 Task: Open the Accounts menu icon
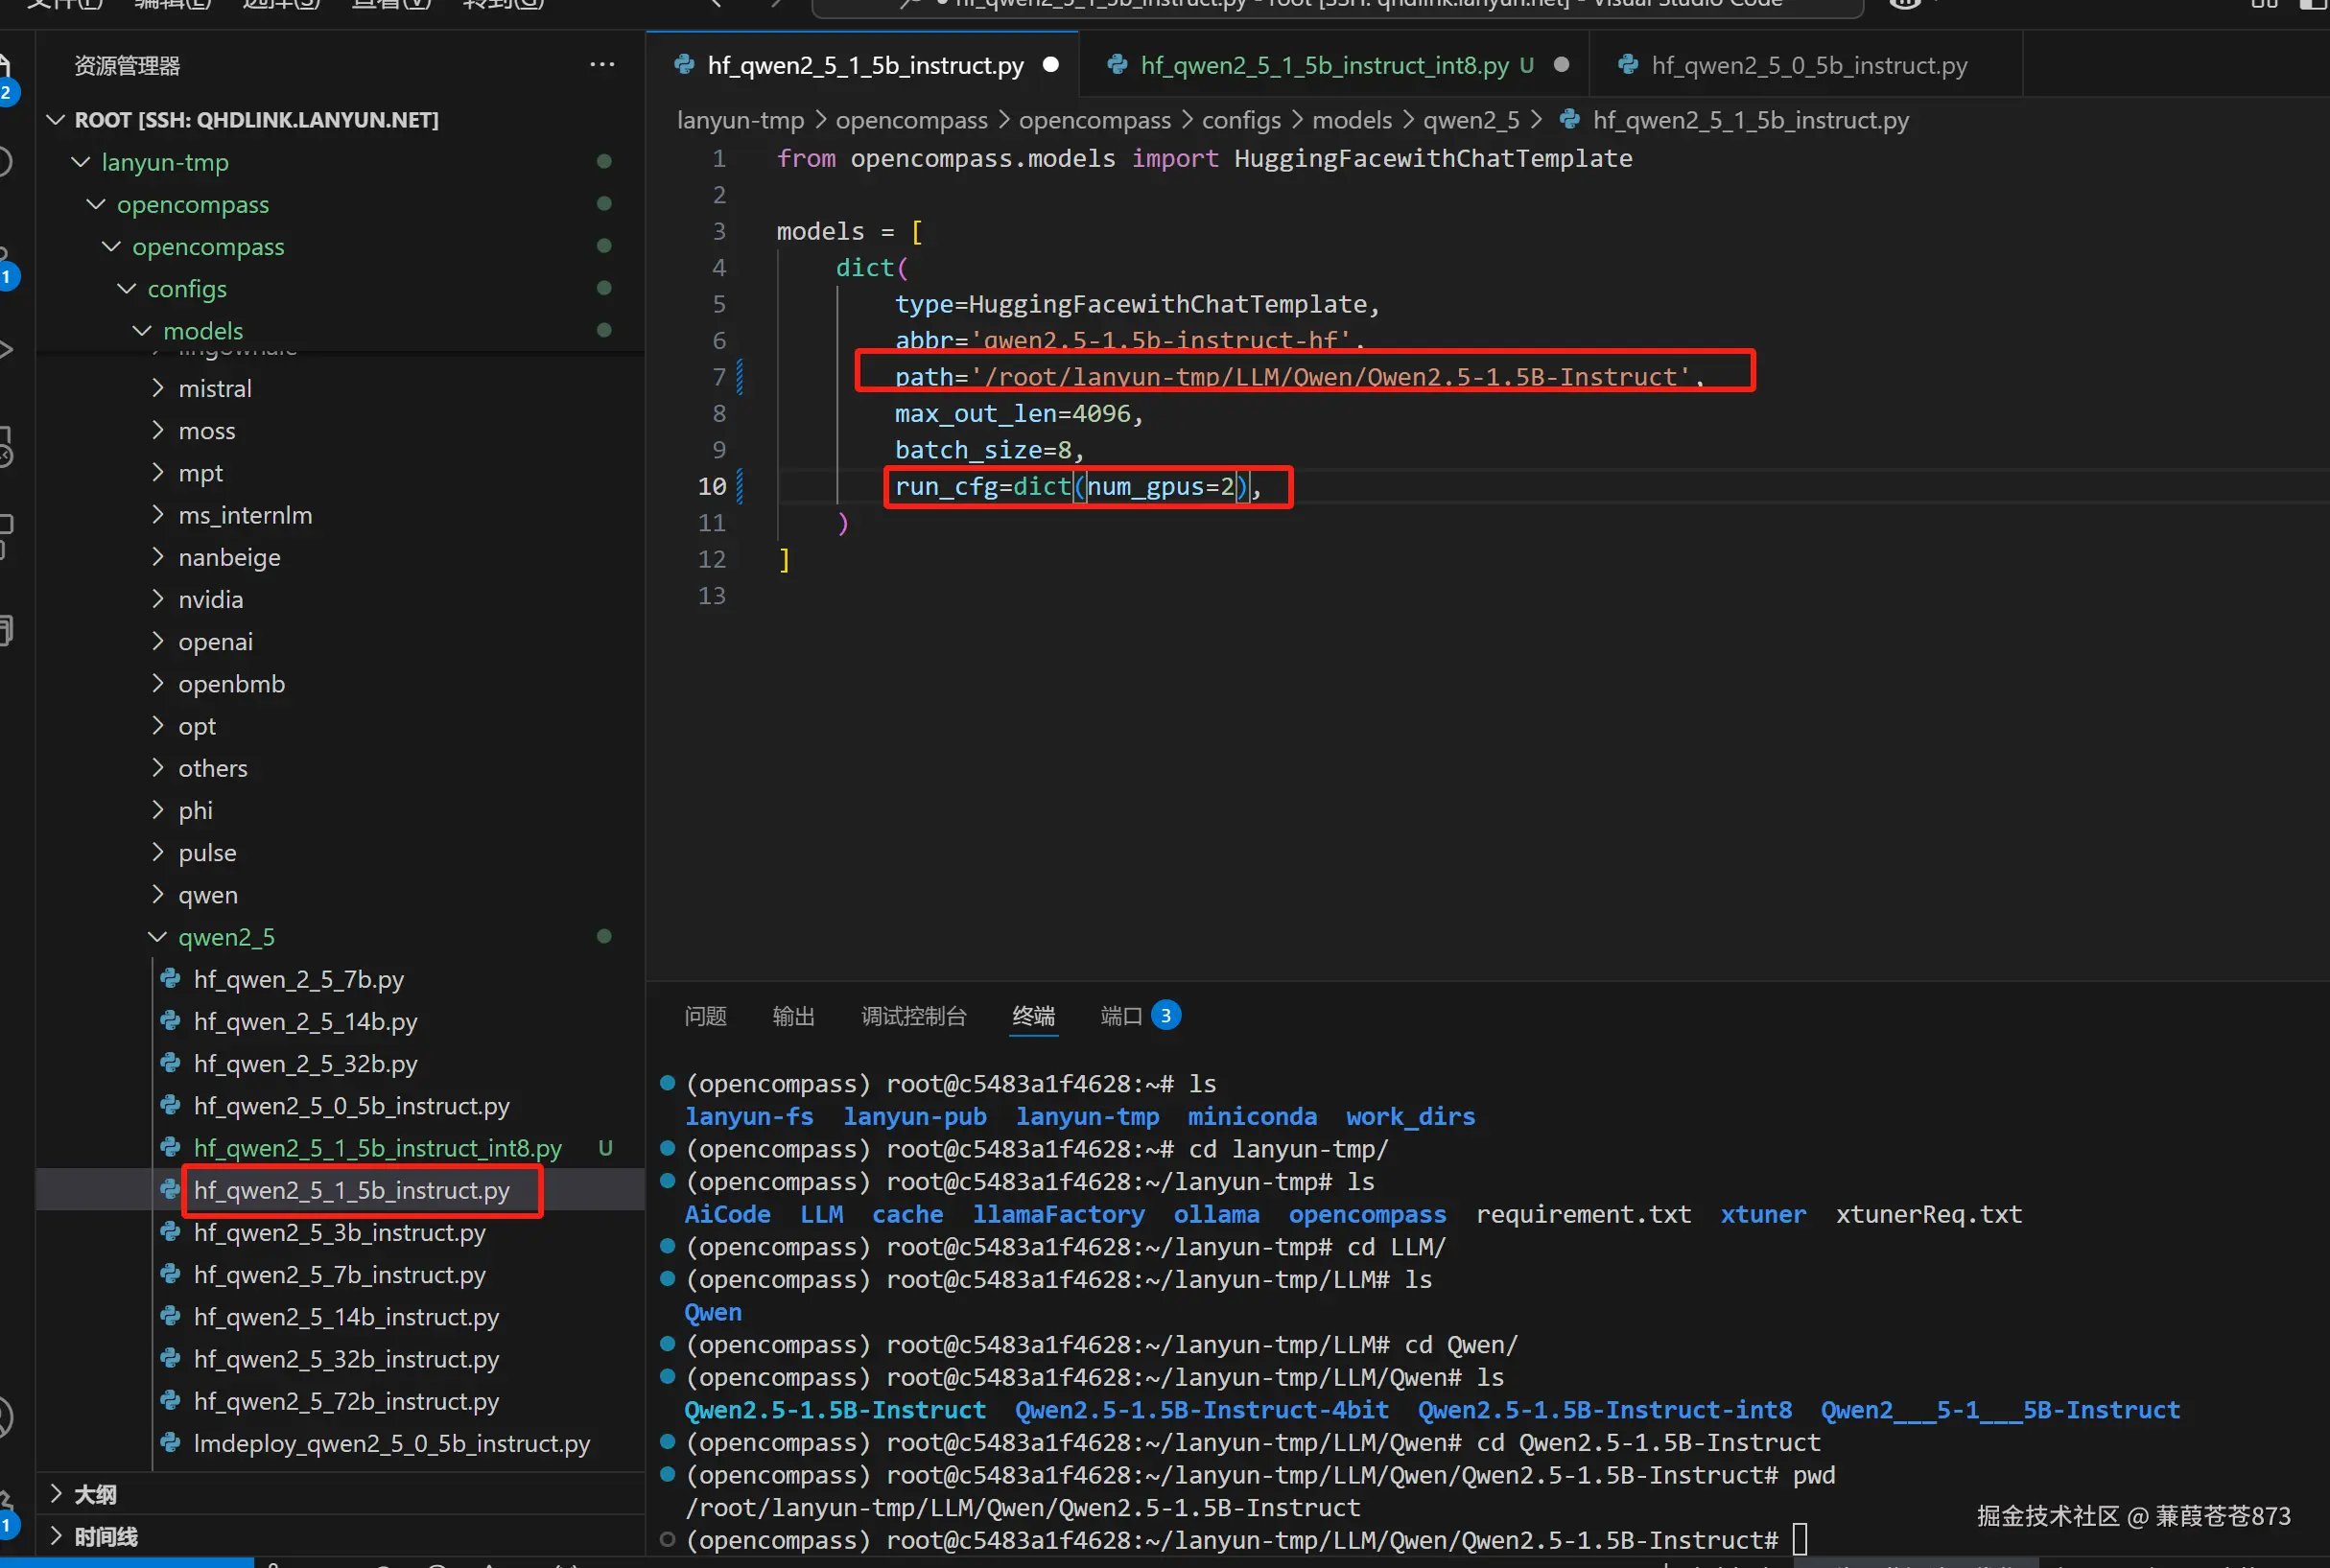[x=4, y=1417]
